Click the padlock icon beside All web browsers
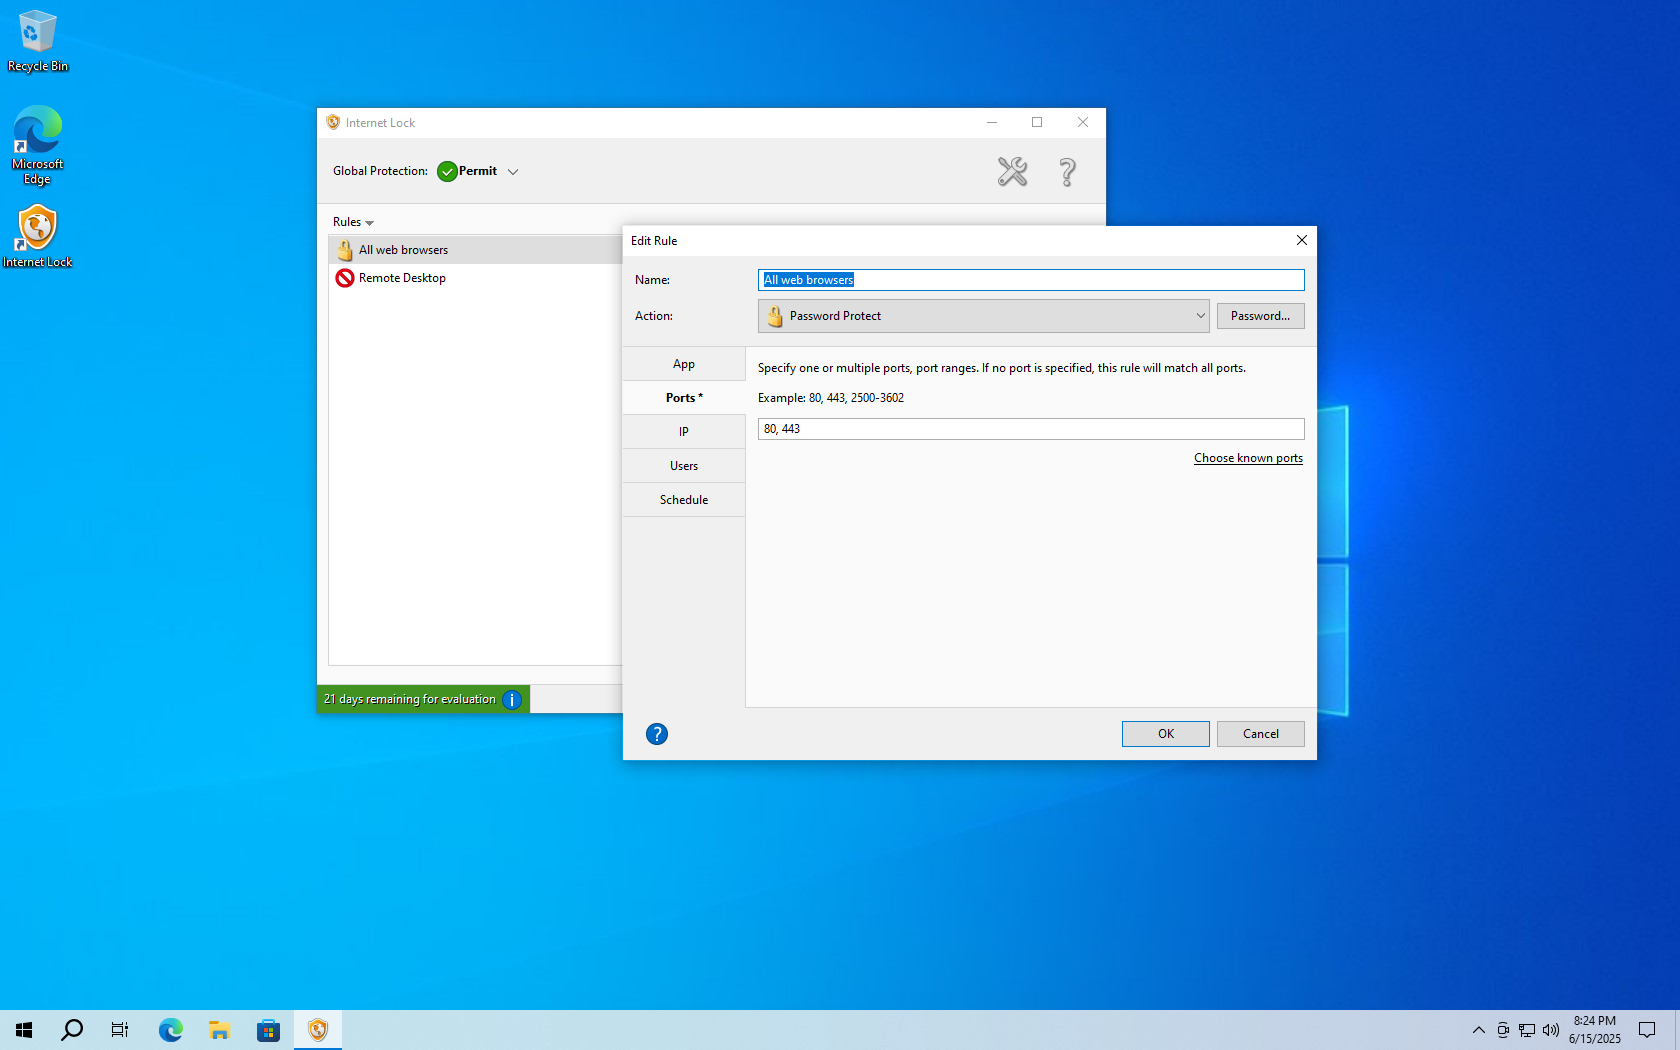1680x1050 pixels. point(344,249)
